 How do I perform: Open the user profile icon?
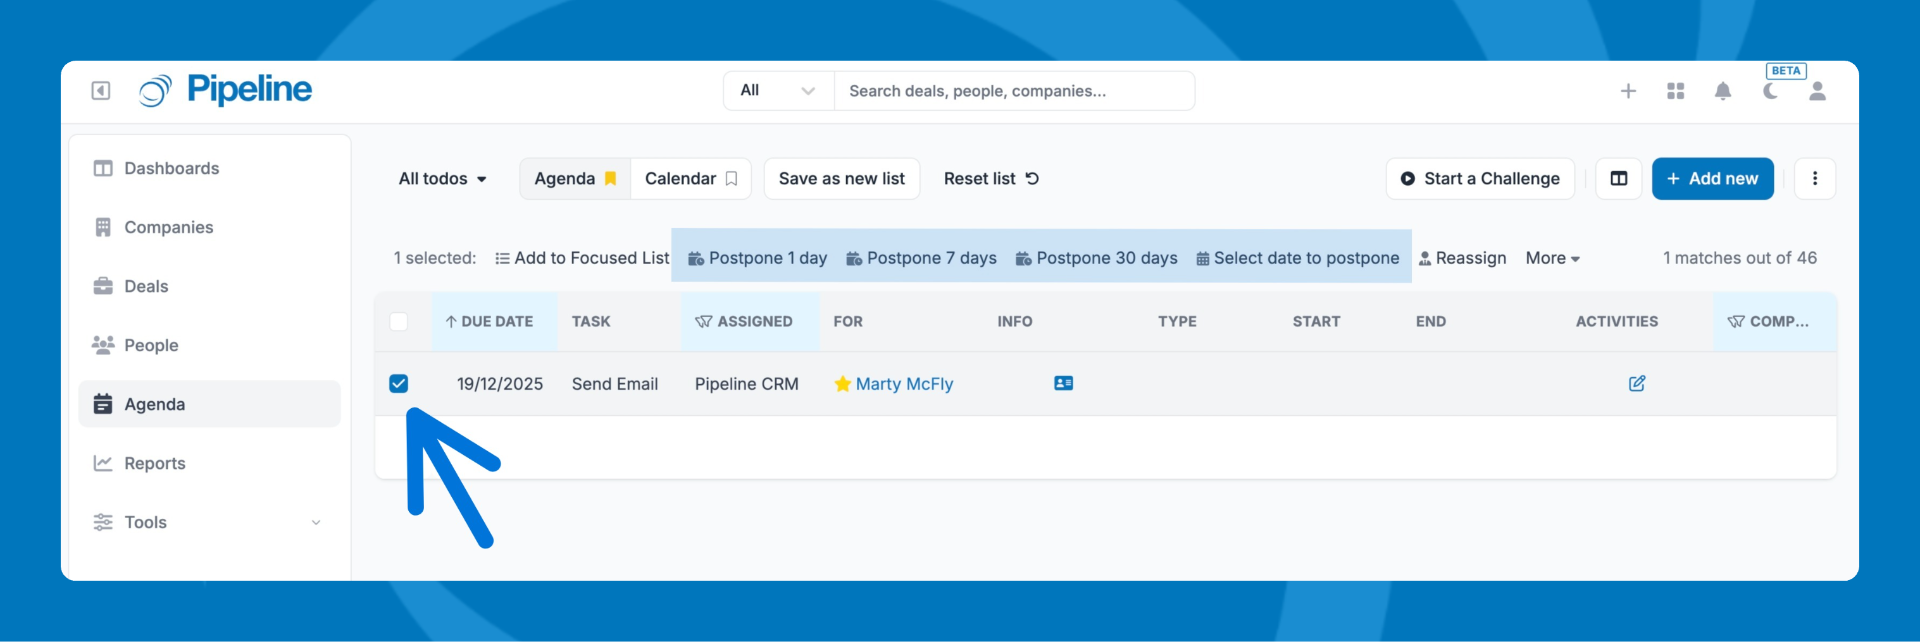(1817, 91)
